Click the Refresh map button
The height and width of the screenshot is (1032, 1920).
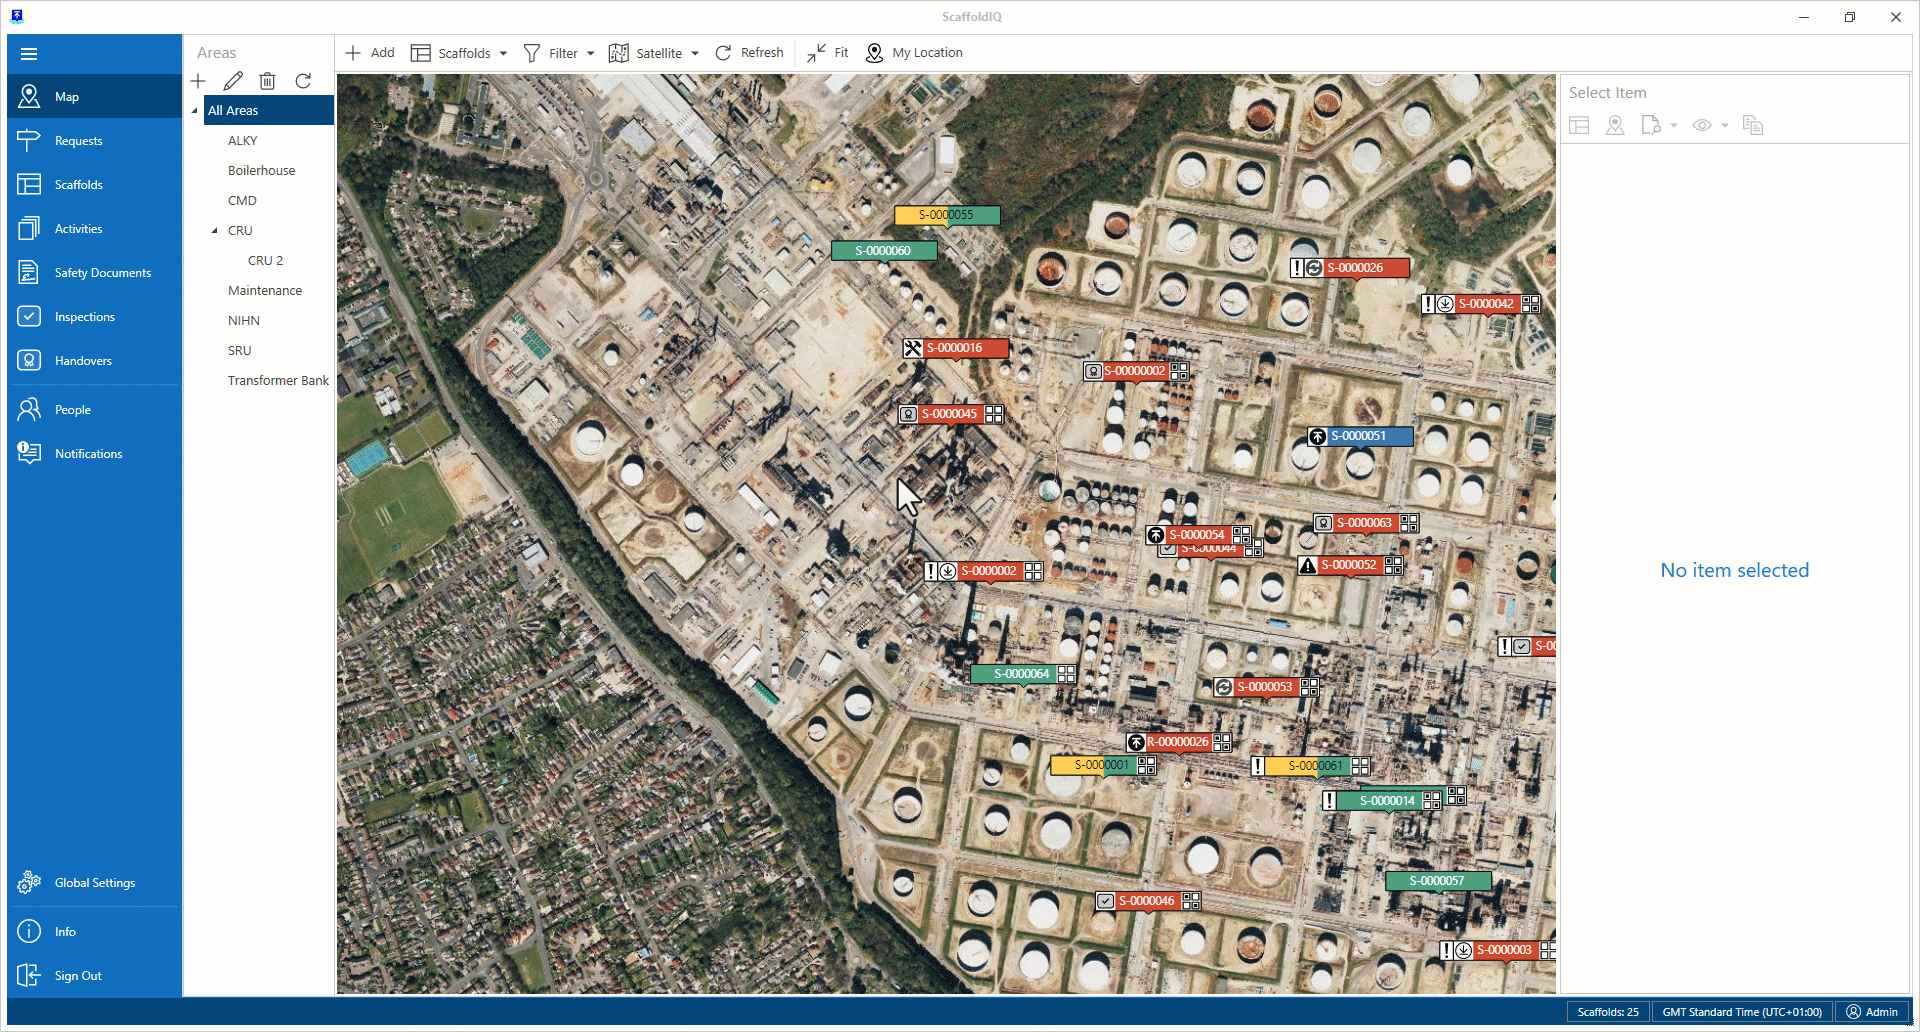coord(749,53)
